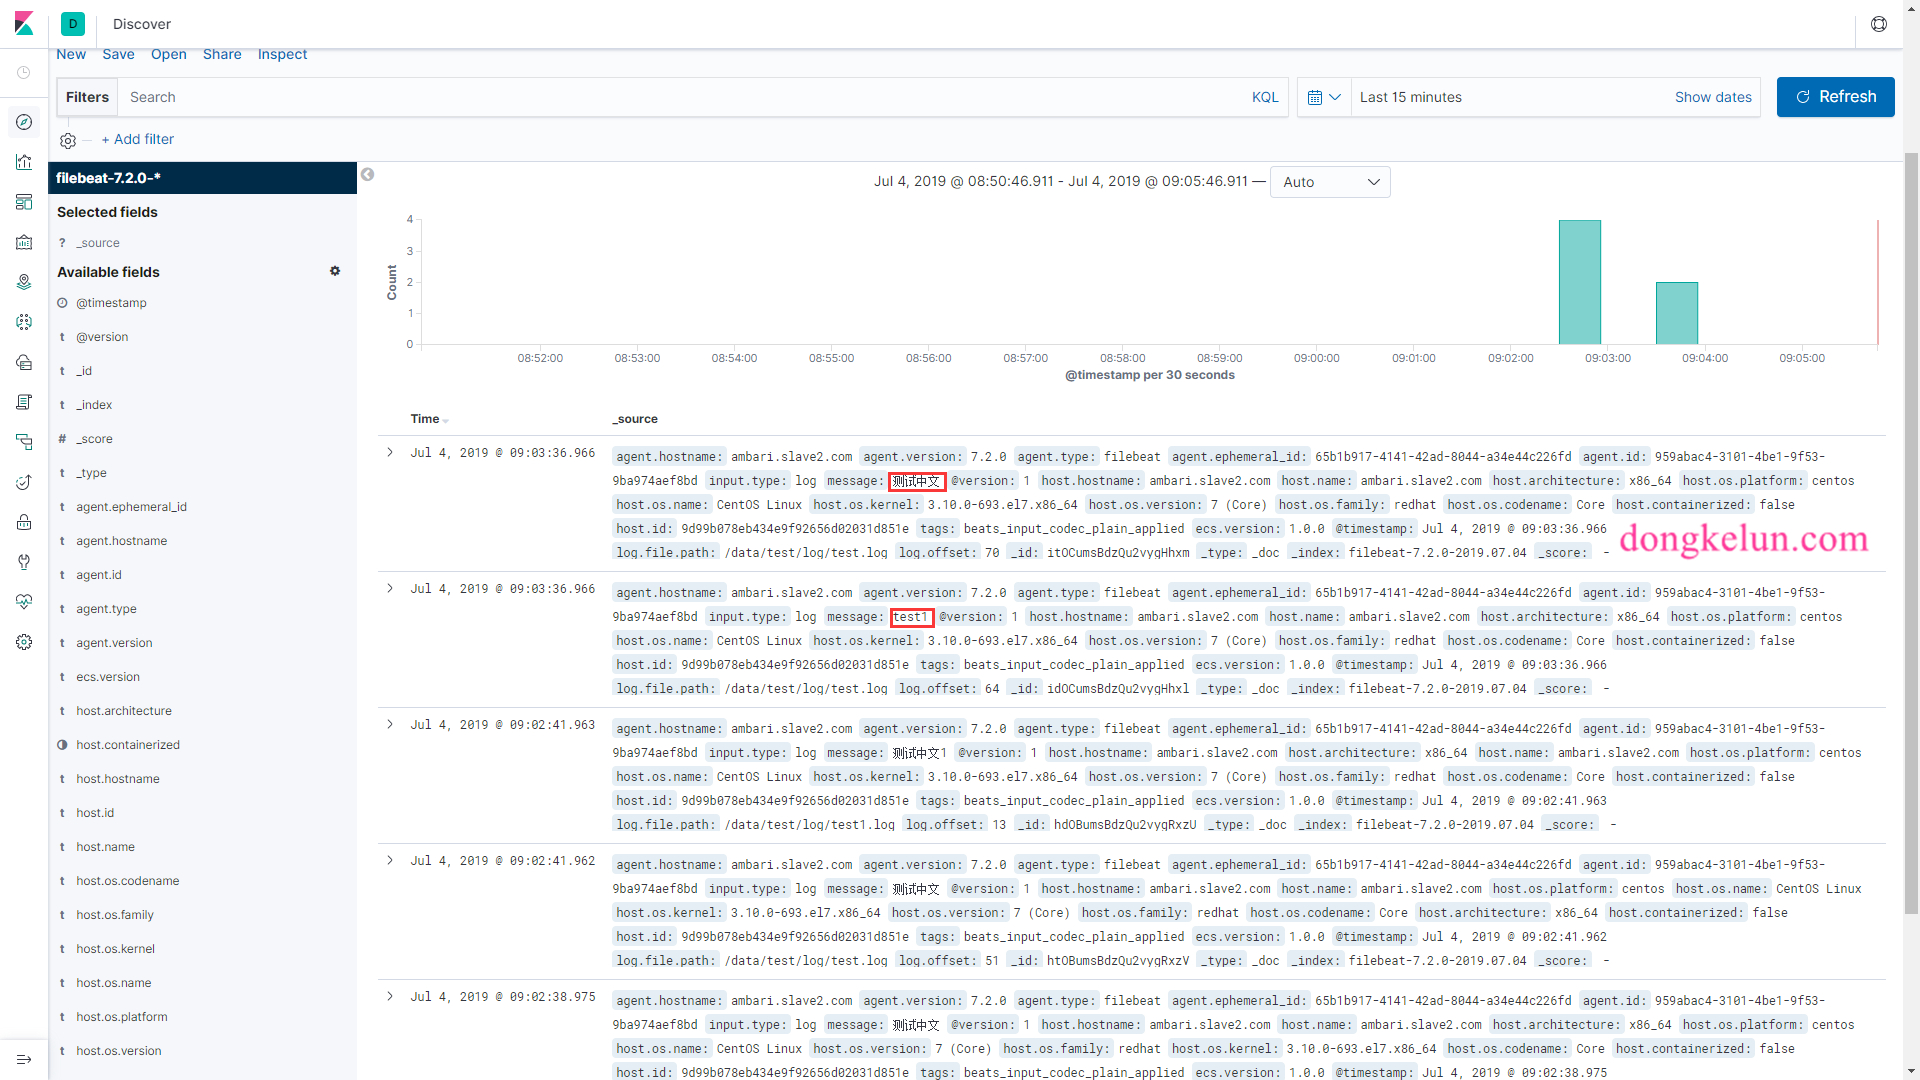The height and width of the screenshot is (1080, 1920).
Task: Open Infrastructure icon in side nav
Action: (x=24, y=362)
